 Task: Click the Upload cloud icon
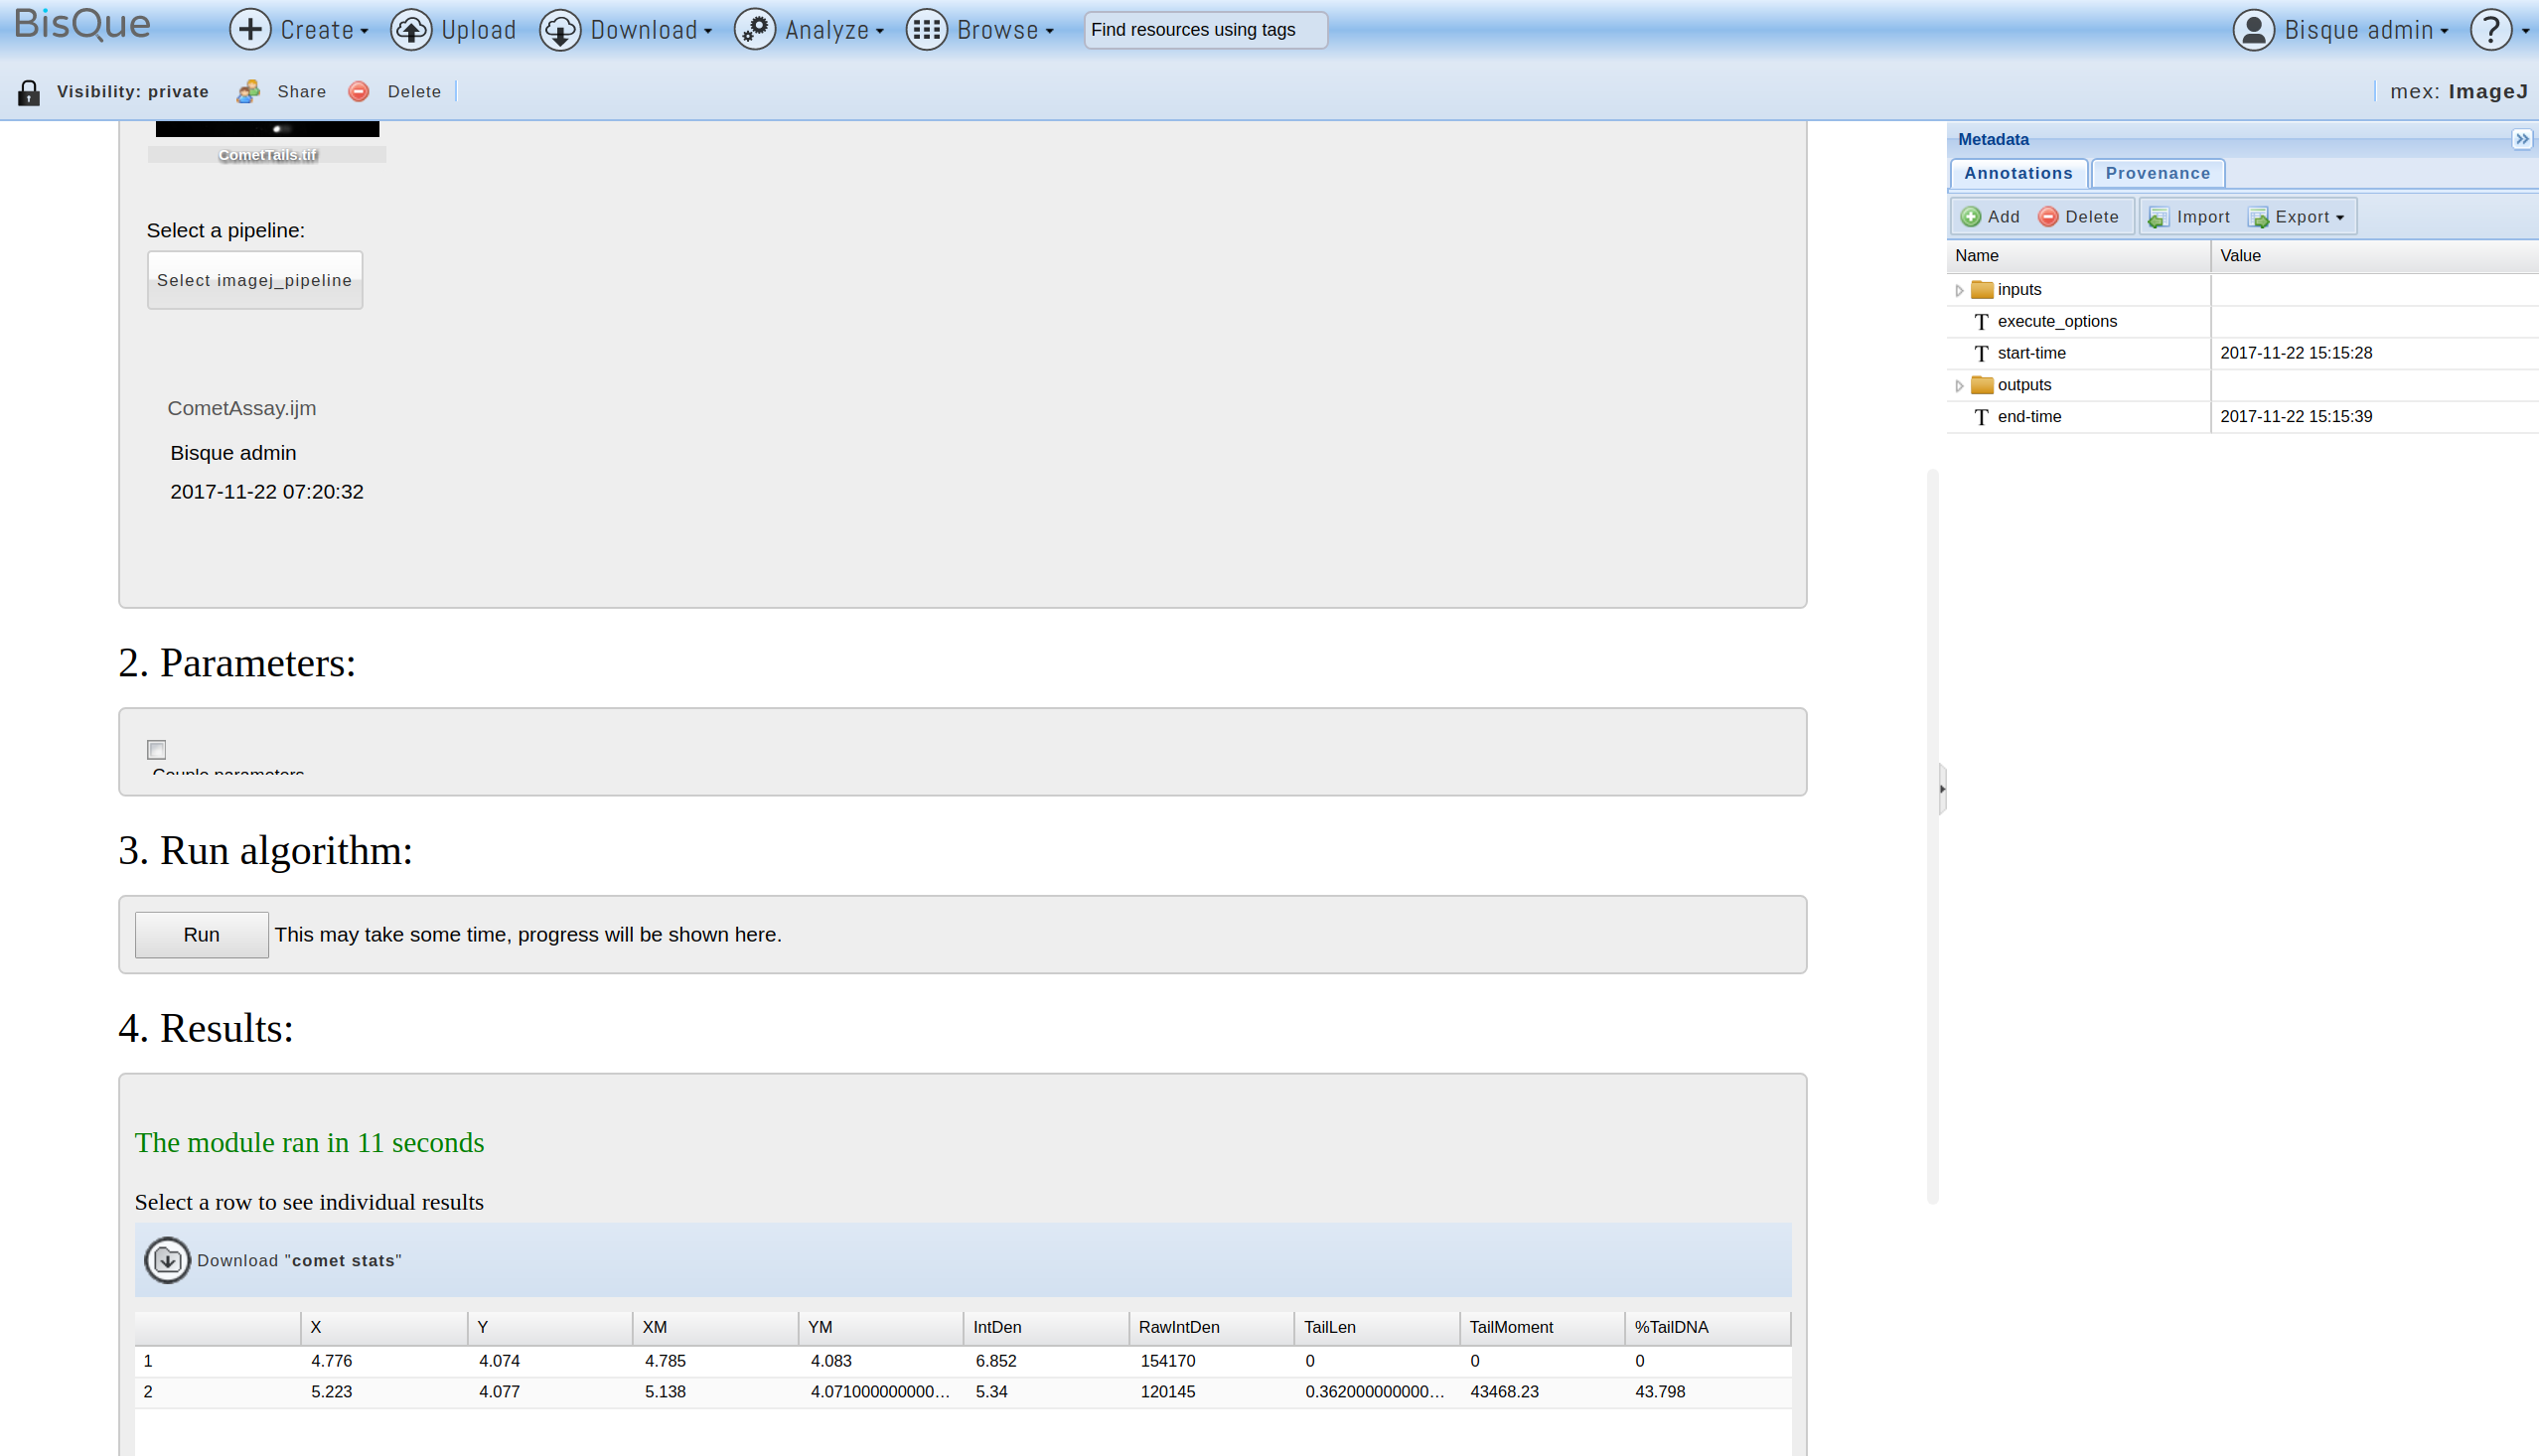(x=411, y=30)
